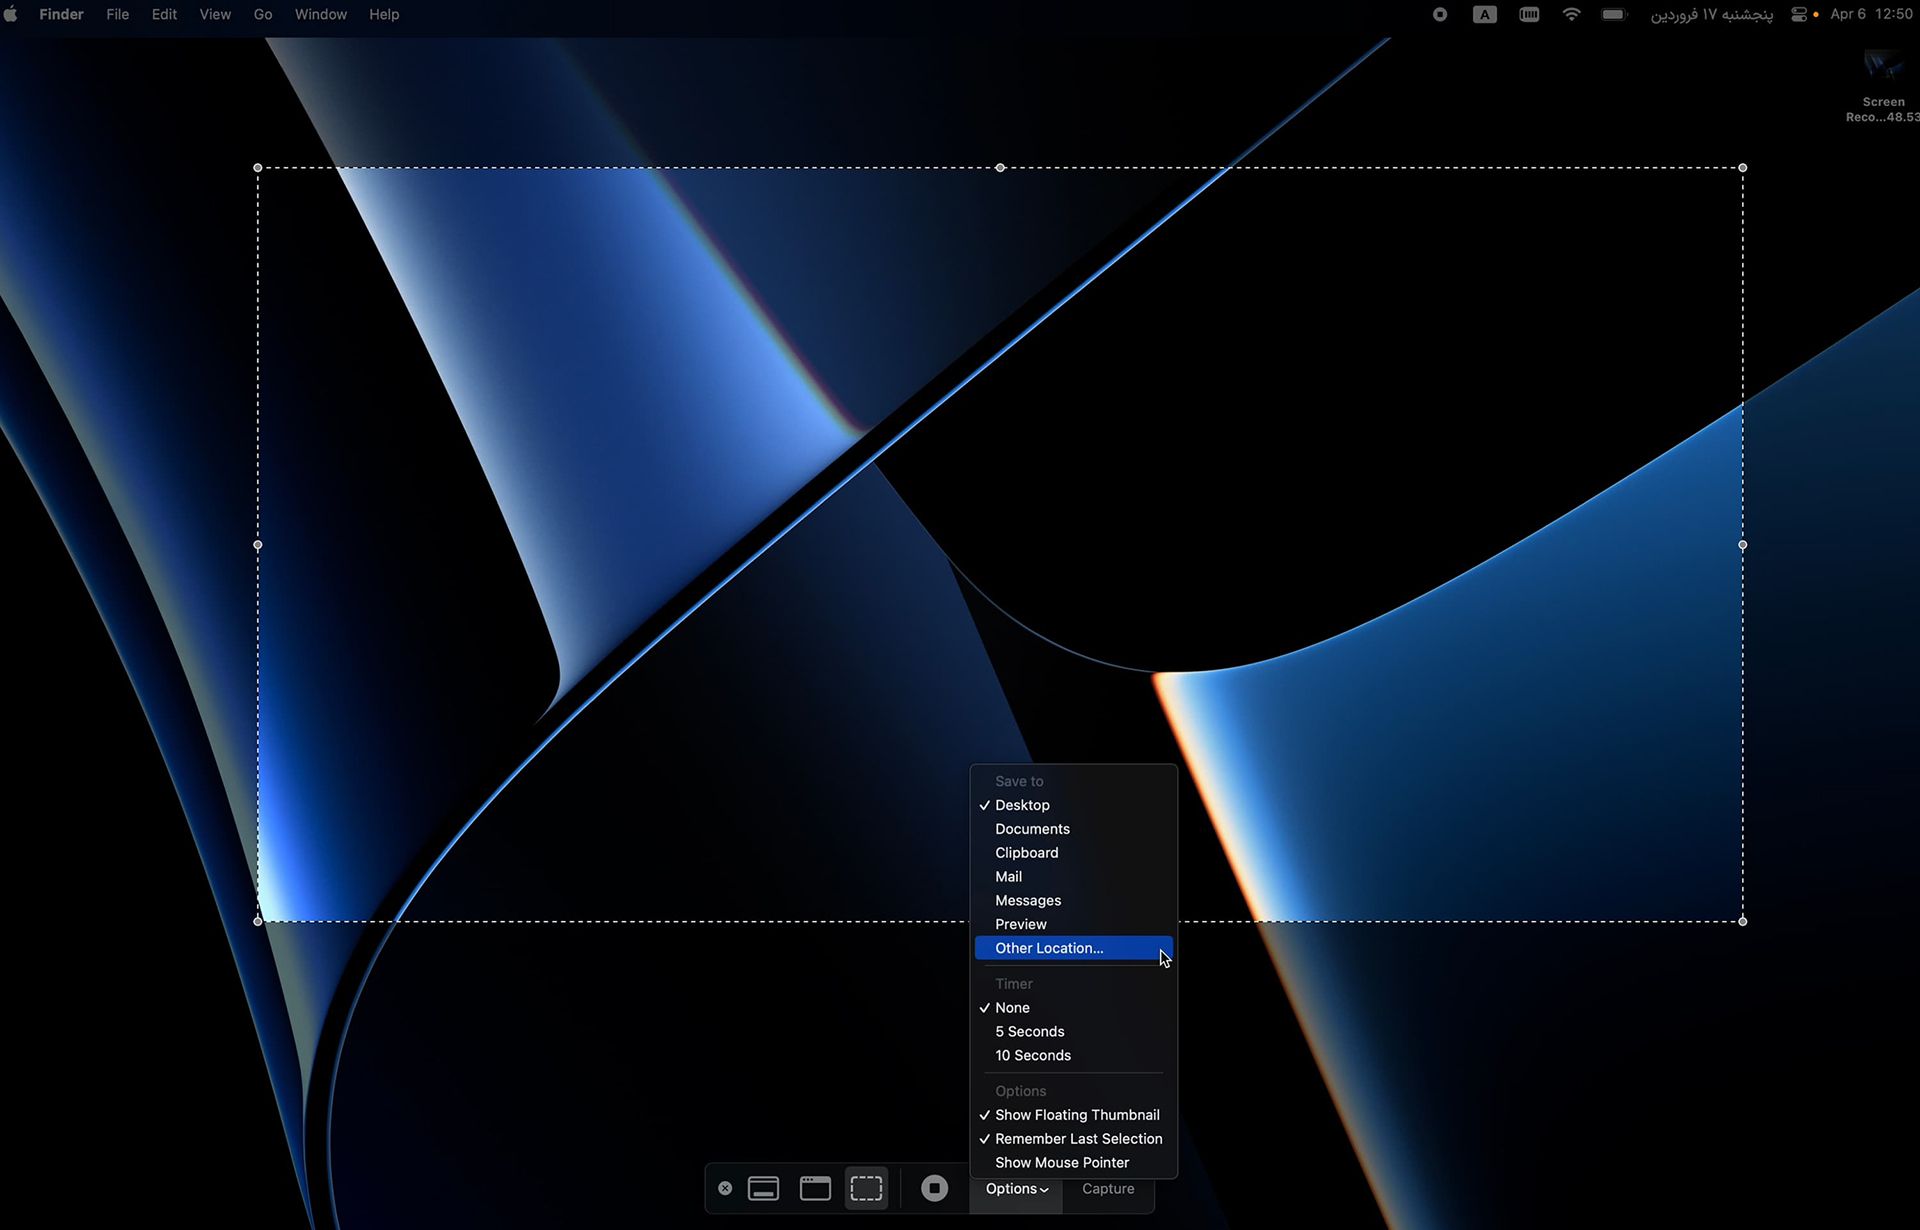
Task: Enable Show Mouse Pointer option
Action: tap(1073, 1163)
